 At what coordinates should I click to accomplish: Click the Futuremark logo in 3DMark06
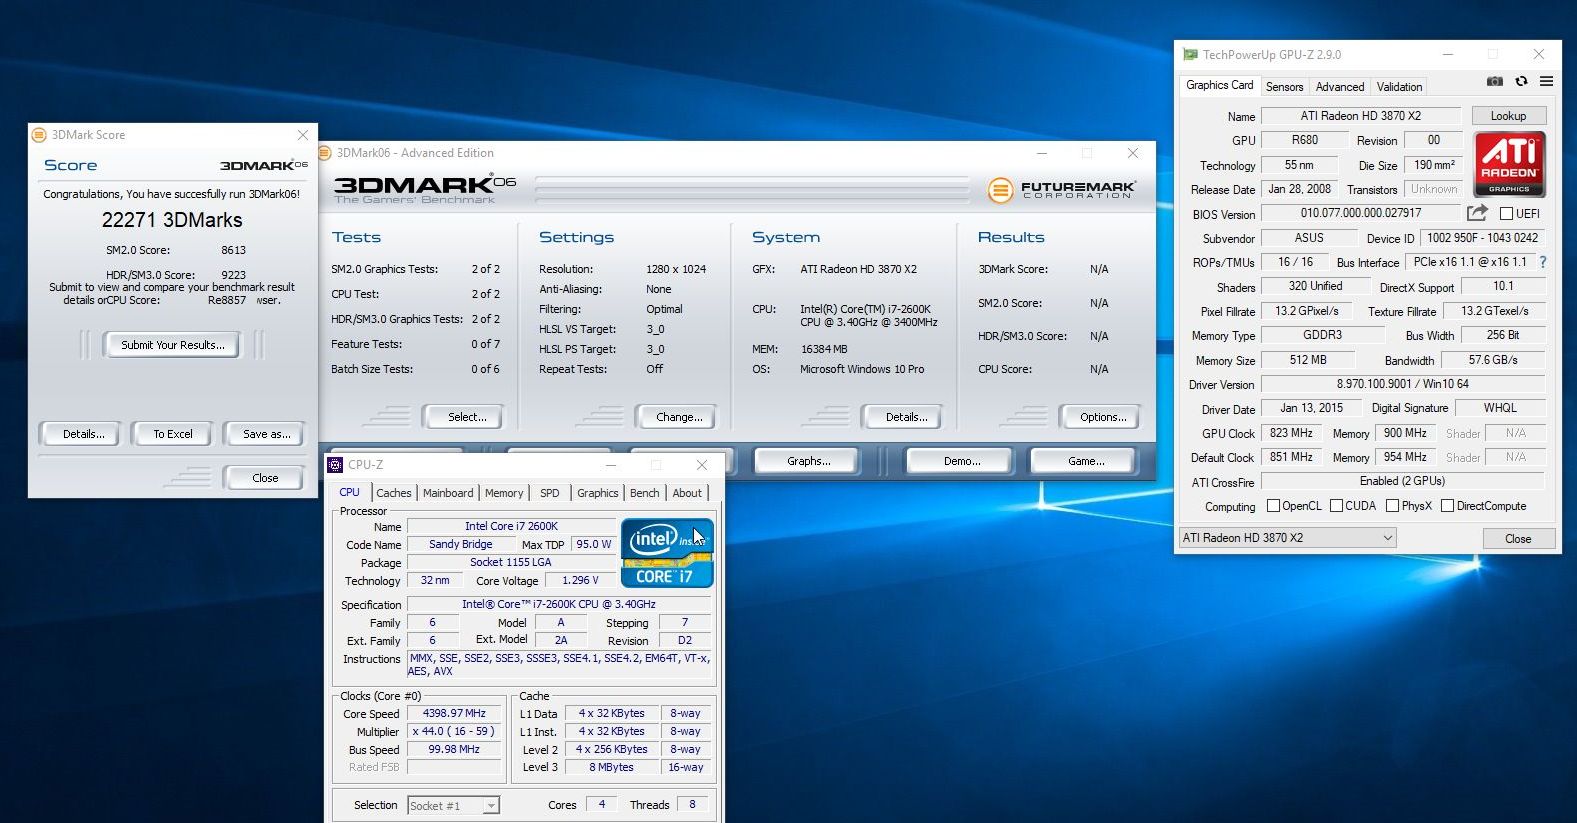(x=1061, y=189)
